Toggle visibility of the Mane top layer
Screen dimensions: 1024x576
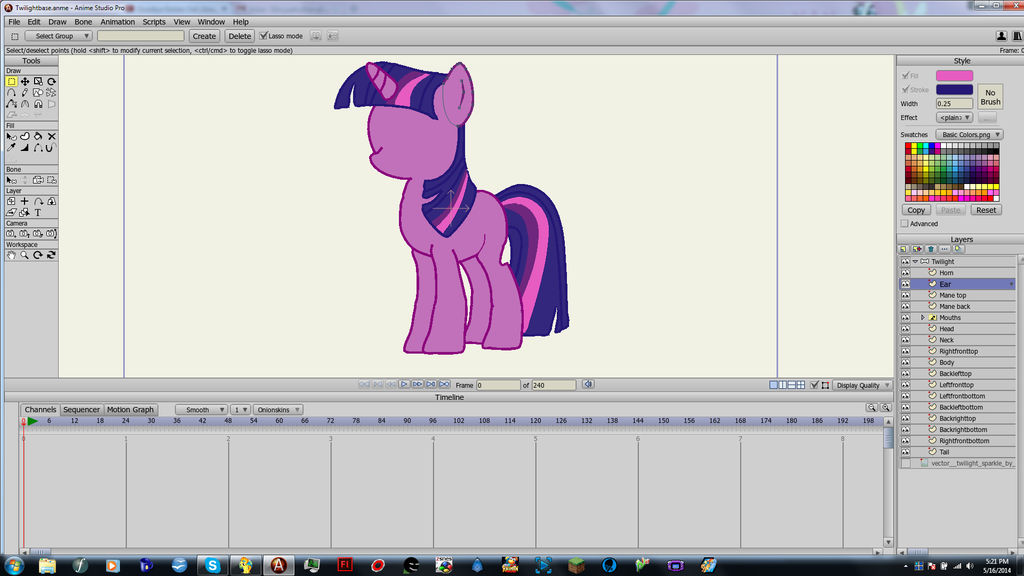point(904,295)
